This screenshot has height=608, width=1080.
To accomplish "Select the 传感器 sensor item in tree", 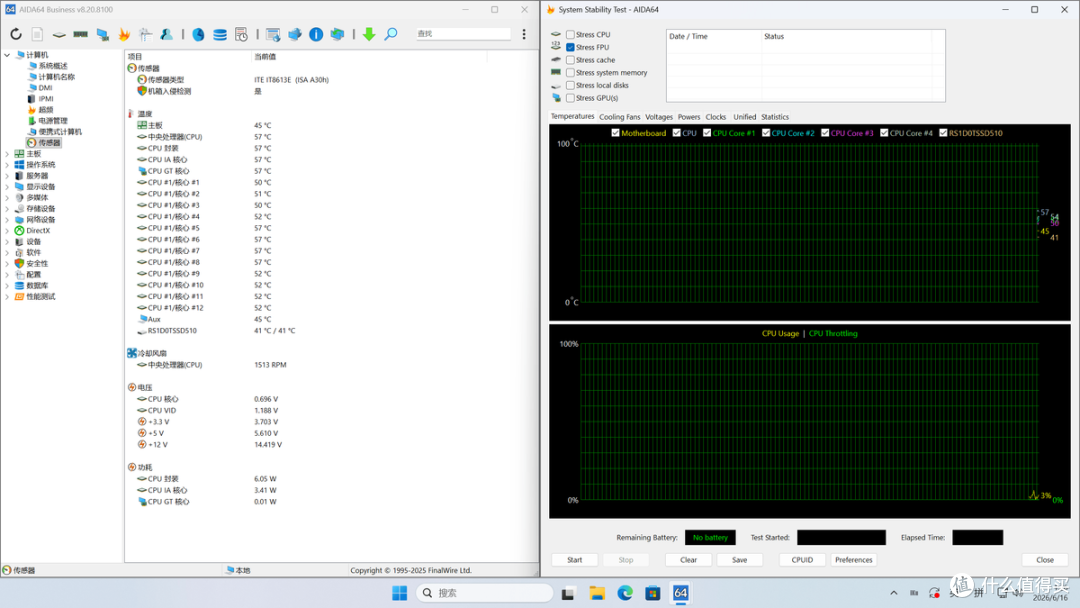I will [x=44, y=143].
